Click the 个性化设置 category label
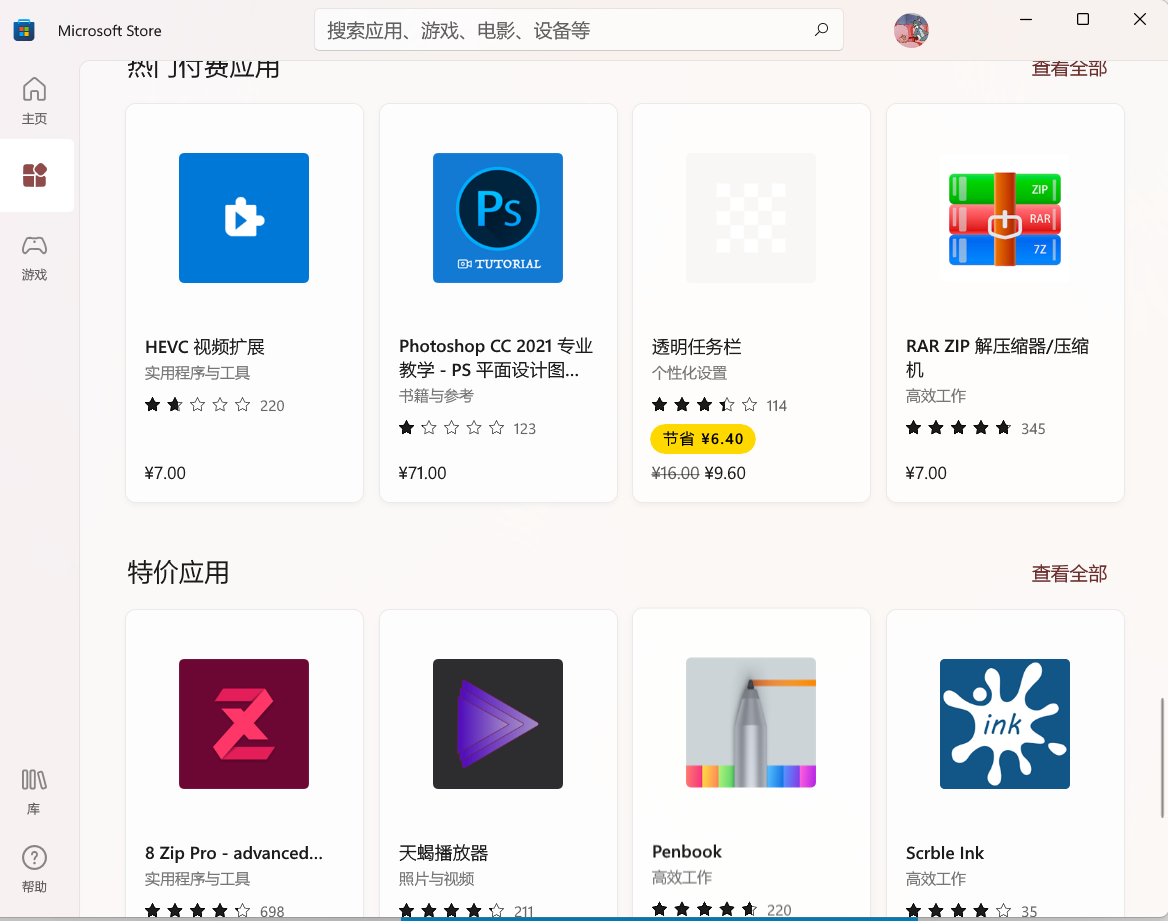1168x921 pixels. pos(689,373)
